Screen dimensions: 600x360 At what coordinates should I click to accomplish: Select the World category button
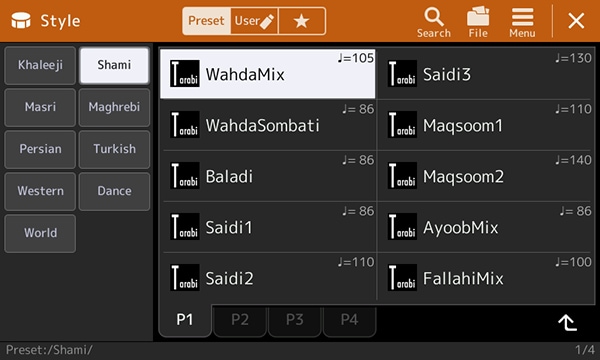[40, 233]
